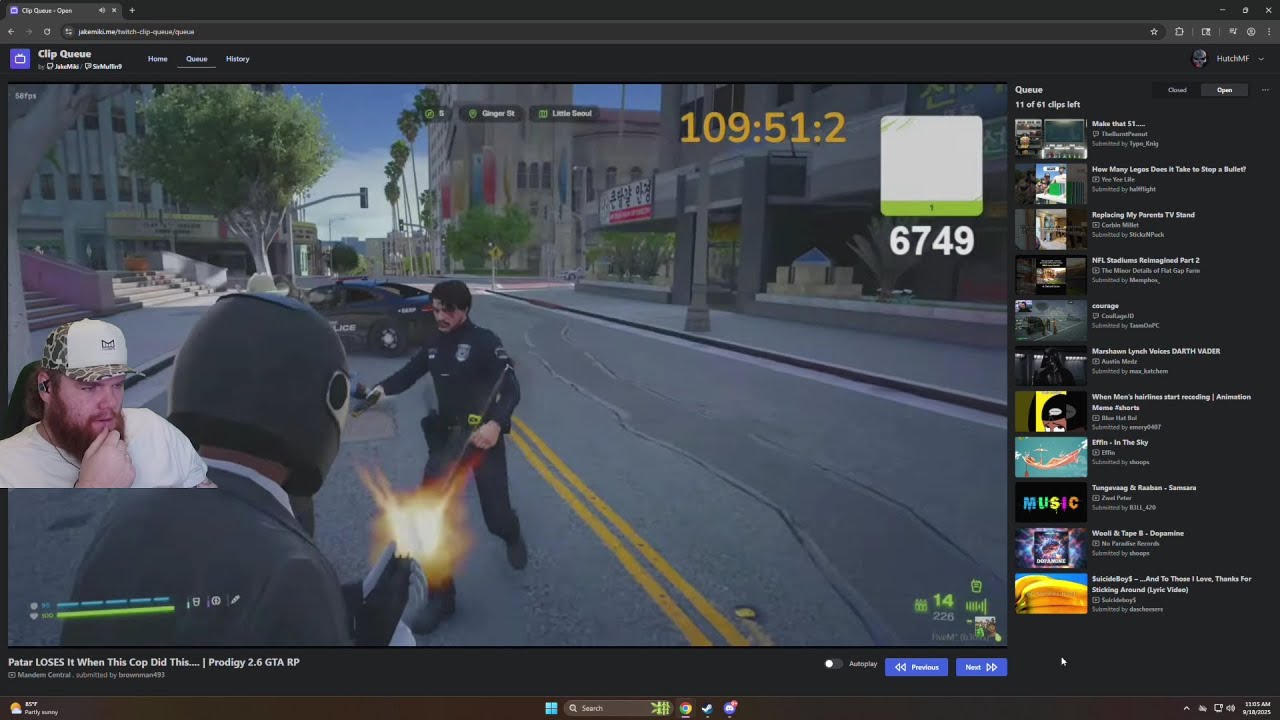Click the current clip's title text
Image resolution: width=1280 pixels, height=720 pixels.
(x=154, y=662)
